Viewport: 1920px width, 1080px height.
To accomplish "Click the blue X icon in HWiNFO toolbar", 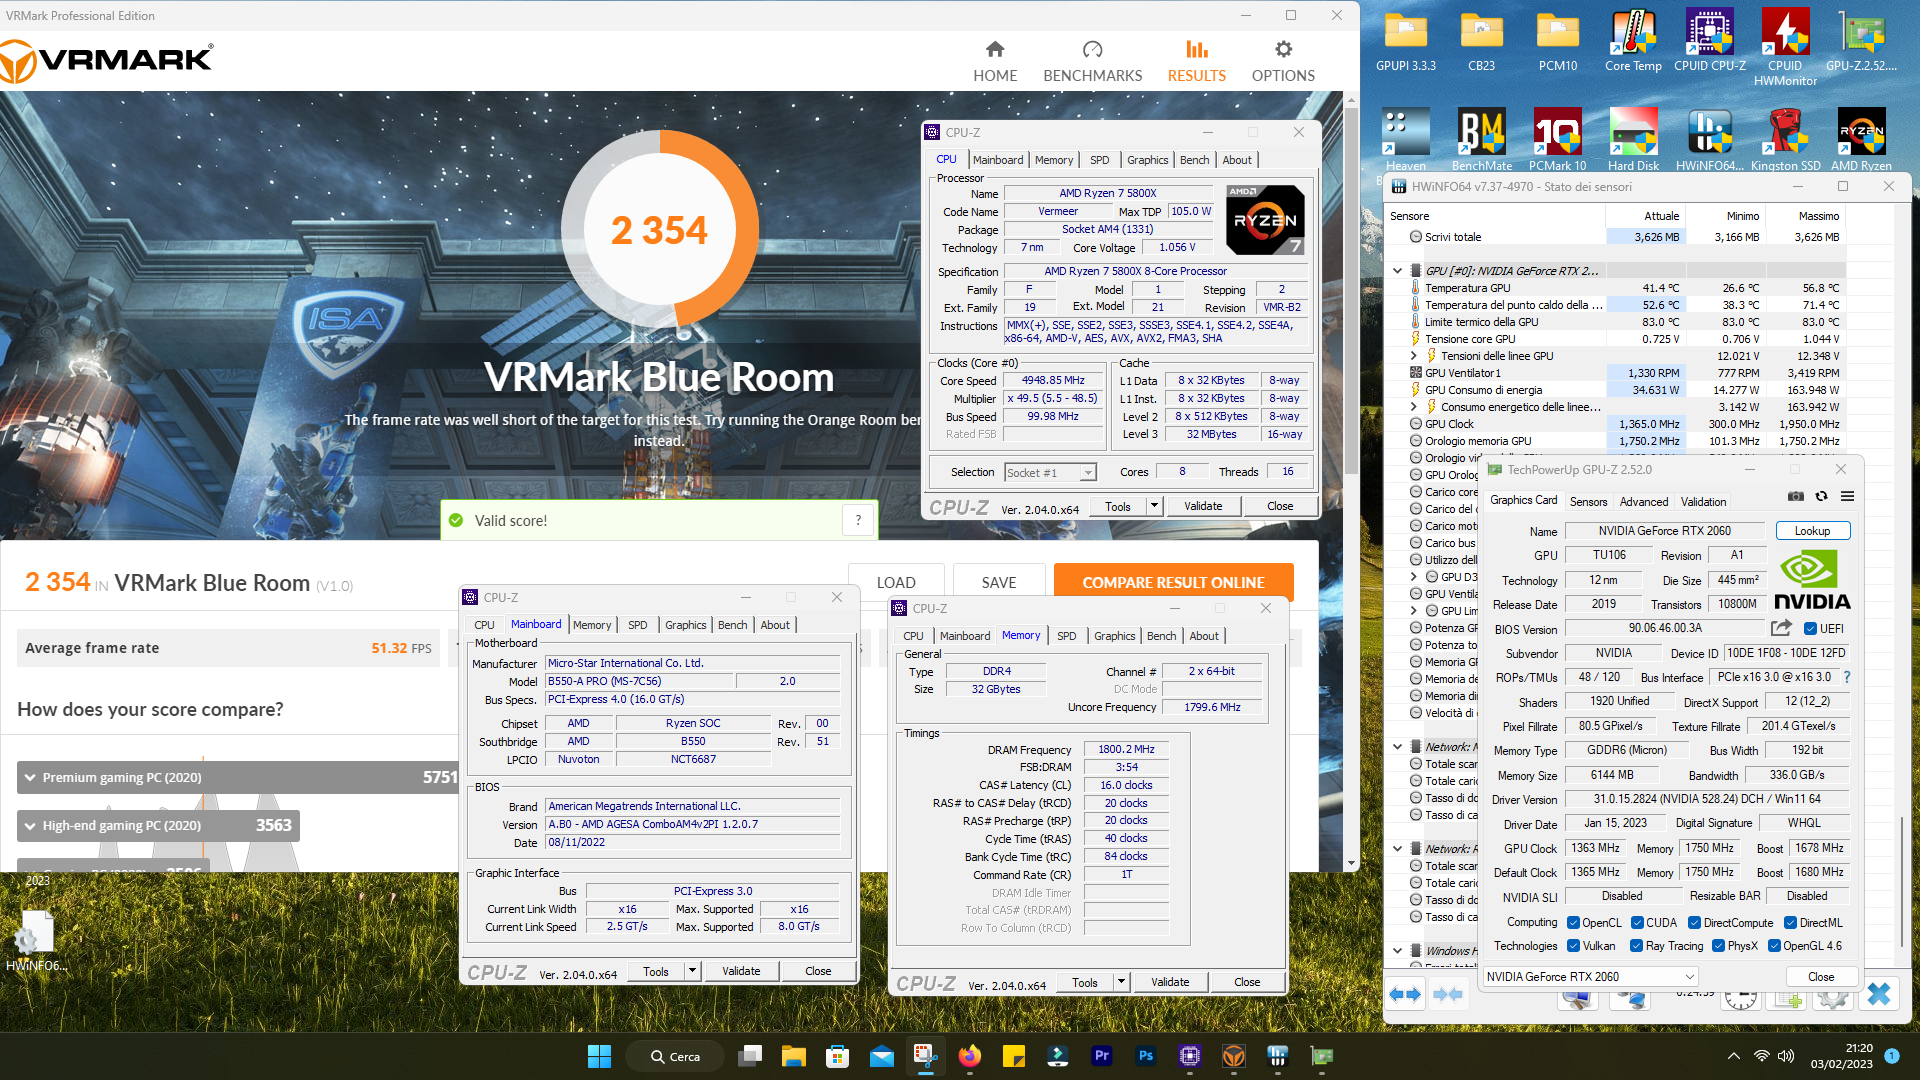I will pos(1878,993).
